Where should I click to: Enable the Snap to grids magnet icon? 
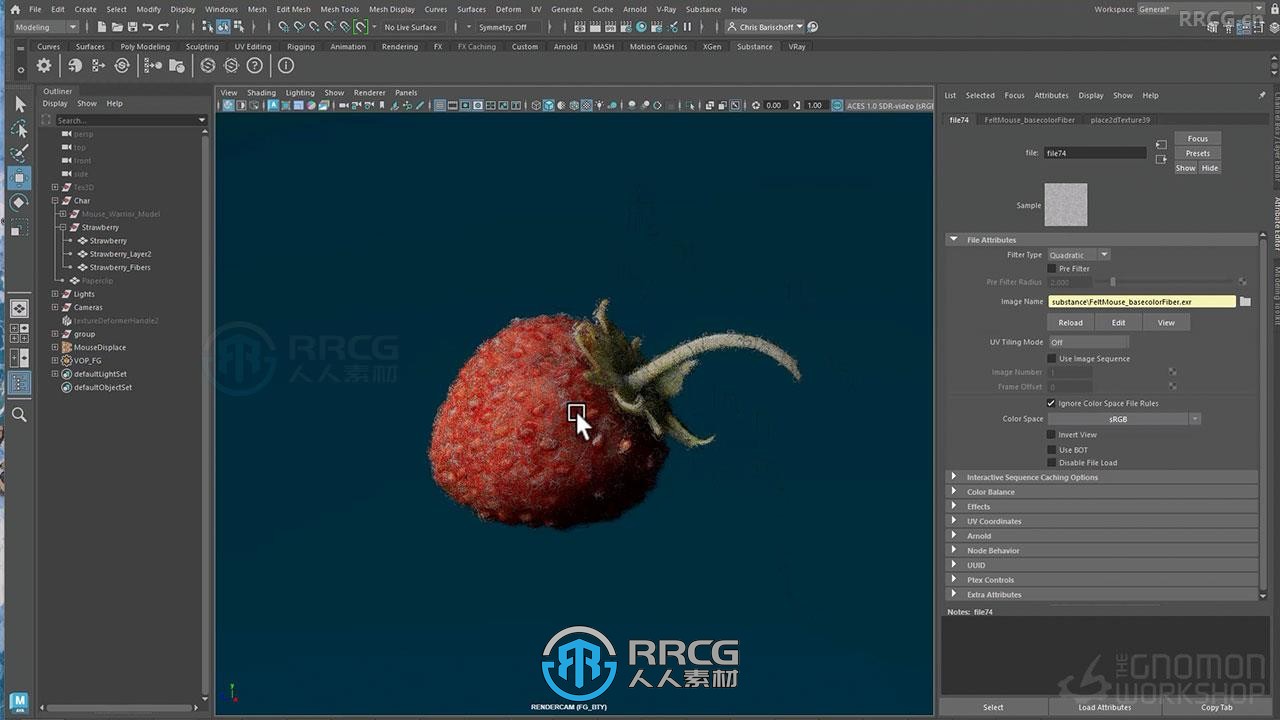[x=284, y=27]
